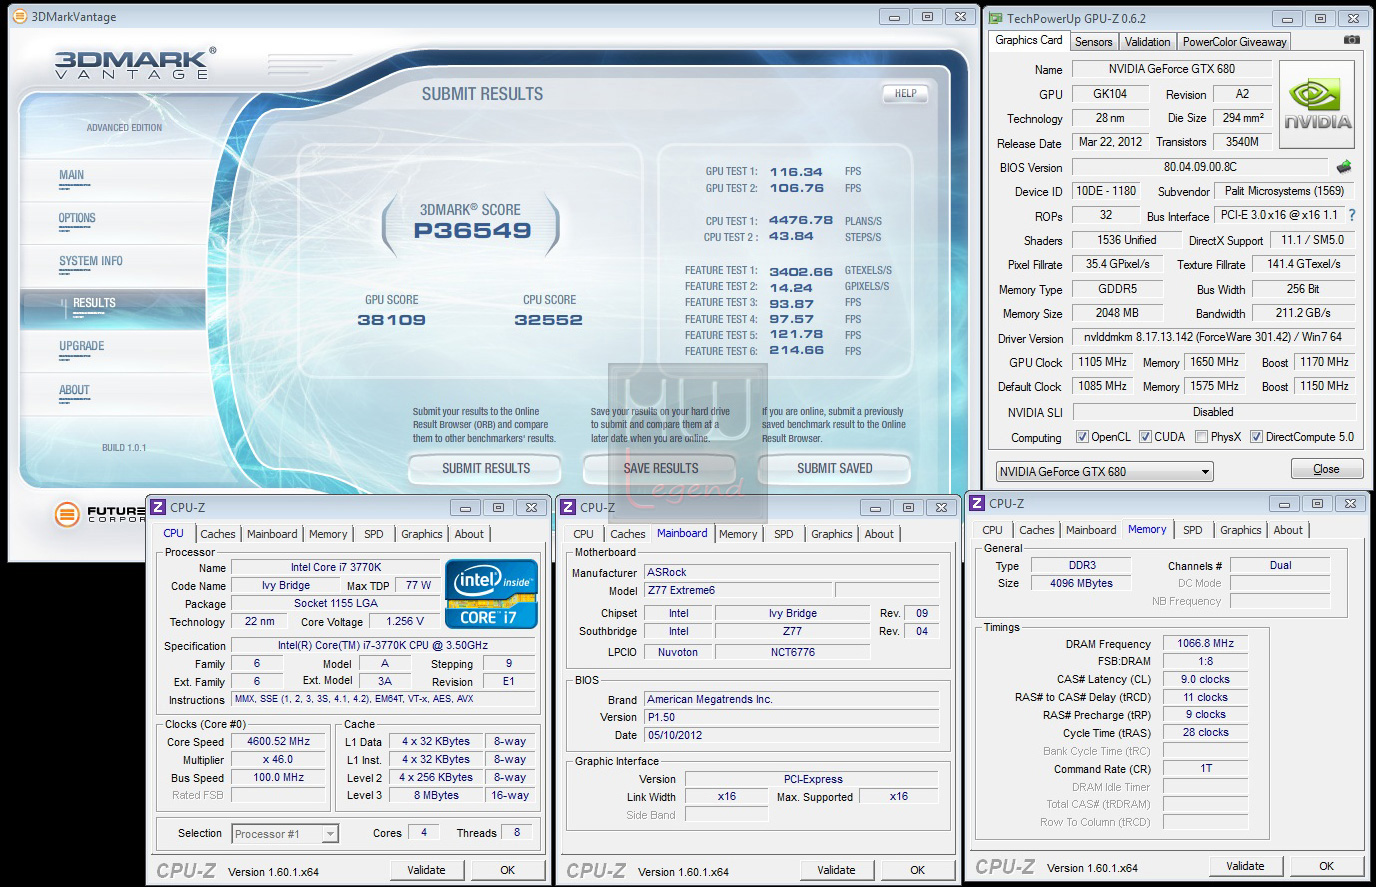The image size is (1376, 887).
Task: Click the Core Voltage 1.256 V value
Action: click(405, 621)
